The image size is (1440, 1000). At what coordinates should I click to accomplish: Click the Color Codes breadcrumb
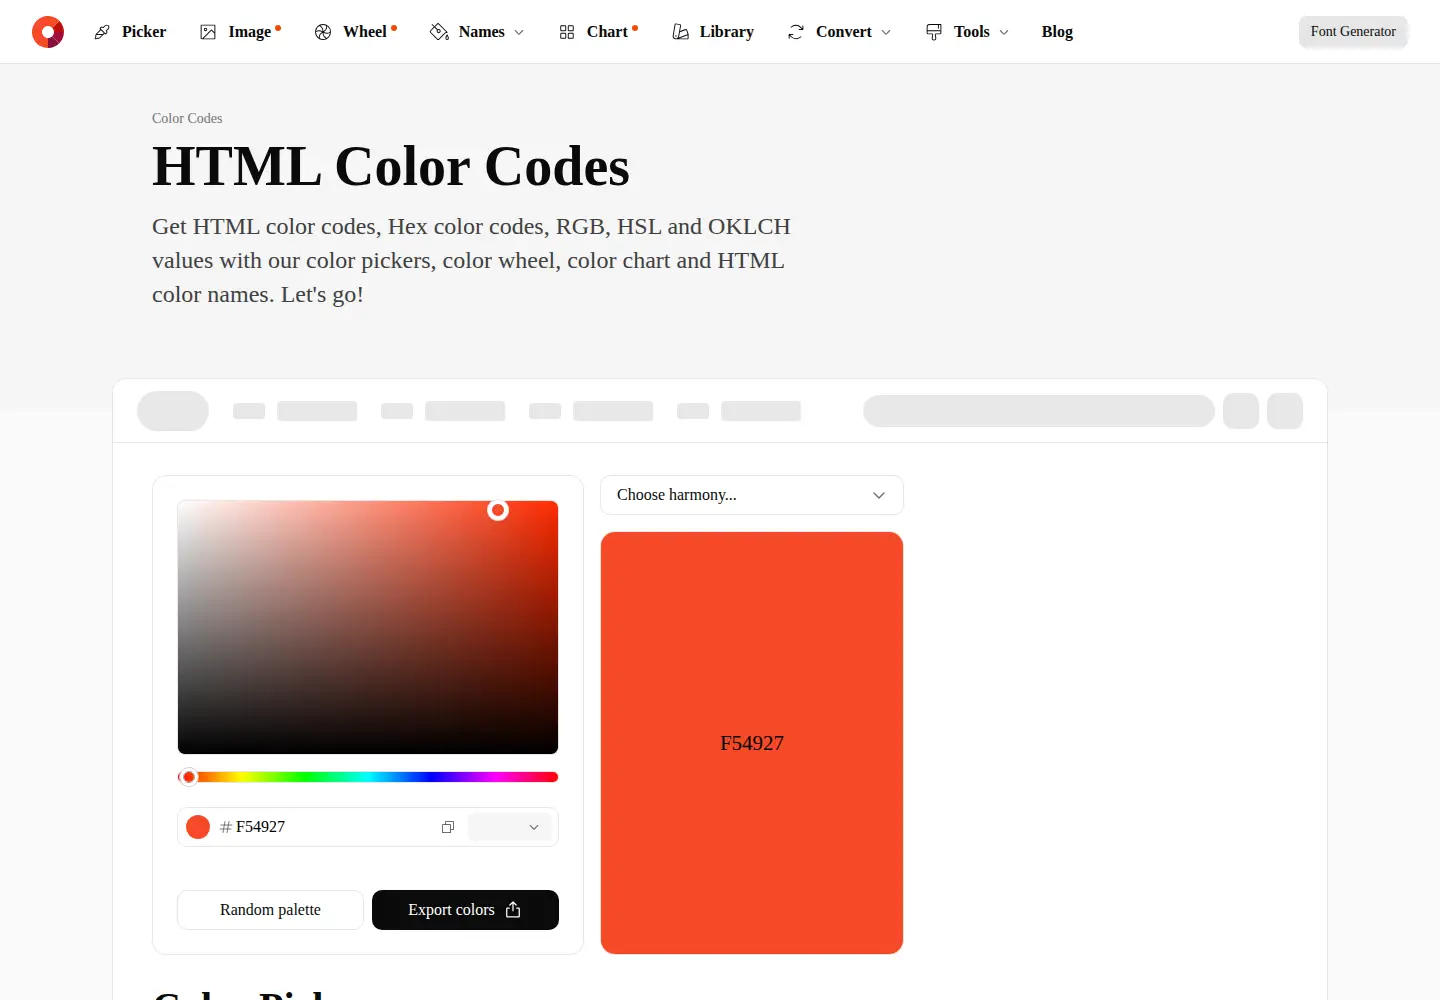pos(187,118)
